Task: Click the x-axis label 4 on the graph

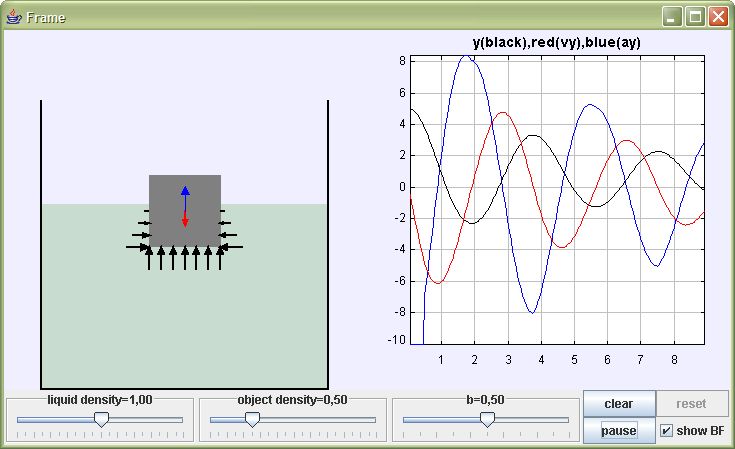Action: click(541, 360)
